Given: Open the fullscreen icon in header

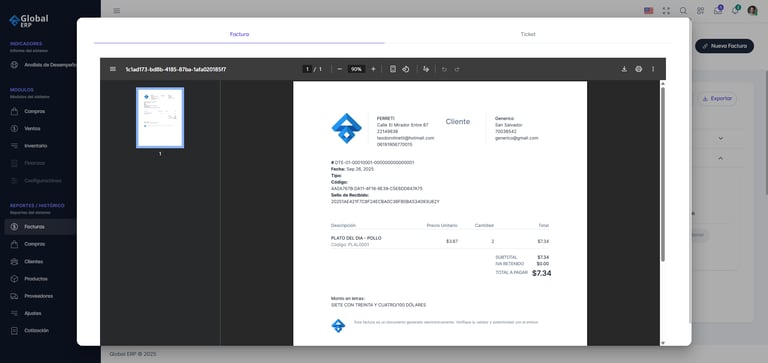Looking at the screenshot, I should [x=666, y=11].
